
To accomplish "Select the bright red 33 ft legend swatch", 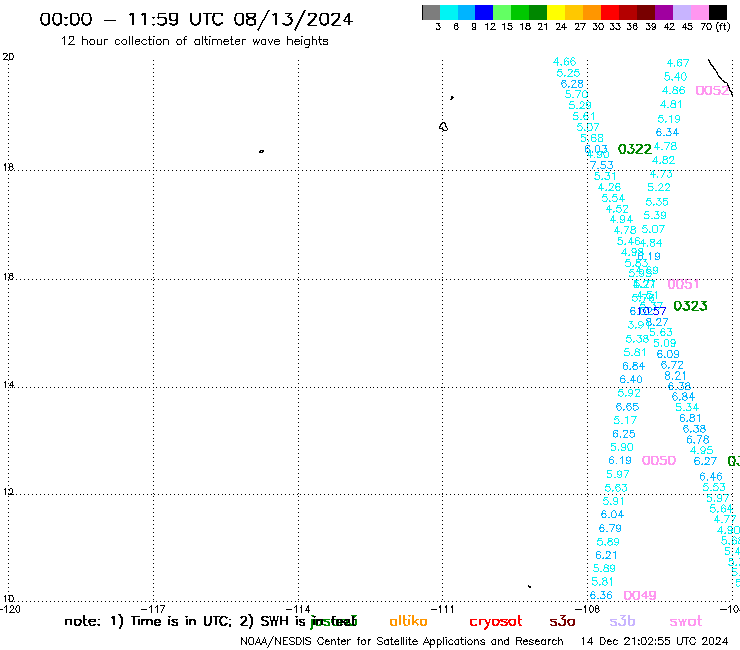I will [x=610, y=13].
